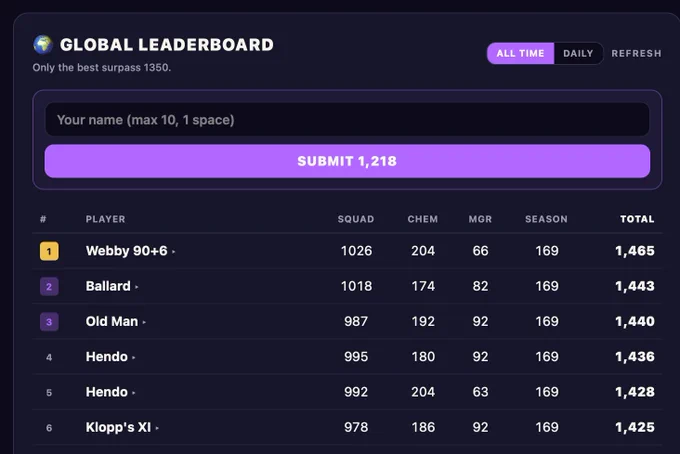Select the CHEM column header

tap(422, 219)
